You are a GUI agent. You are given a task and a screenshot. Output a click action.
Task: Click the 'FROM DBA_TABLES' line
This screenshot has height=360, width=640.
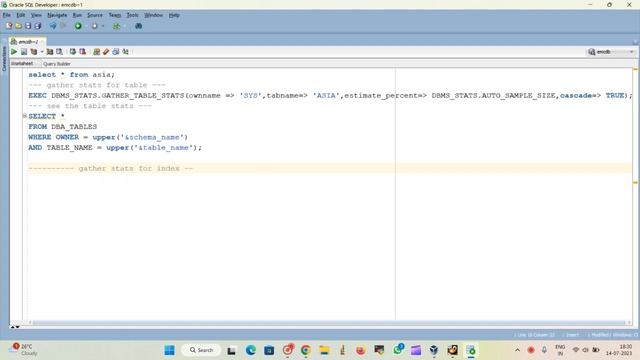coord(63,127)
